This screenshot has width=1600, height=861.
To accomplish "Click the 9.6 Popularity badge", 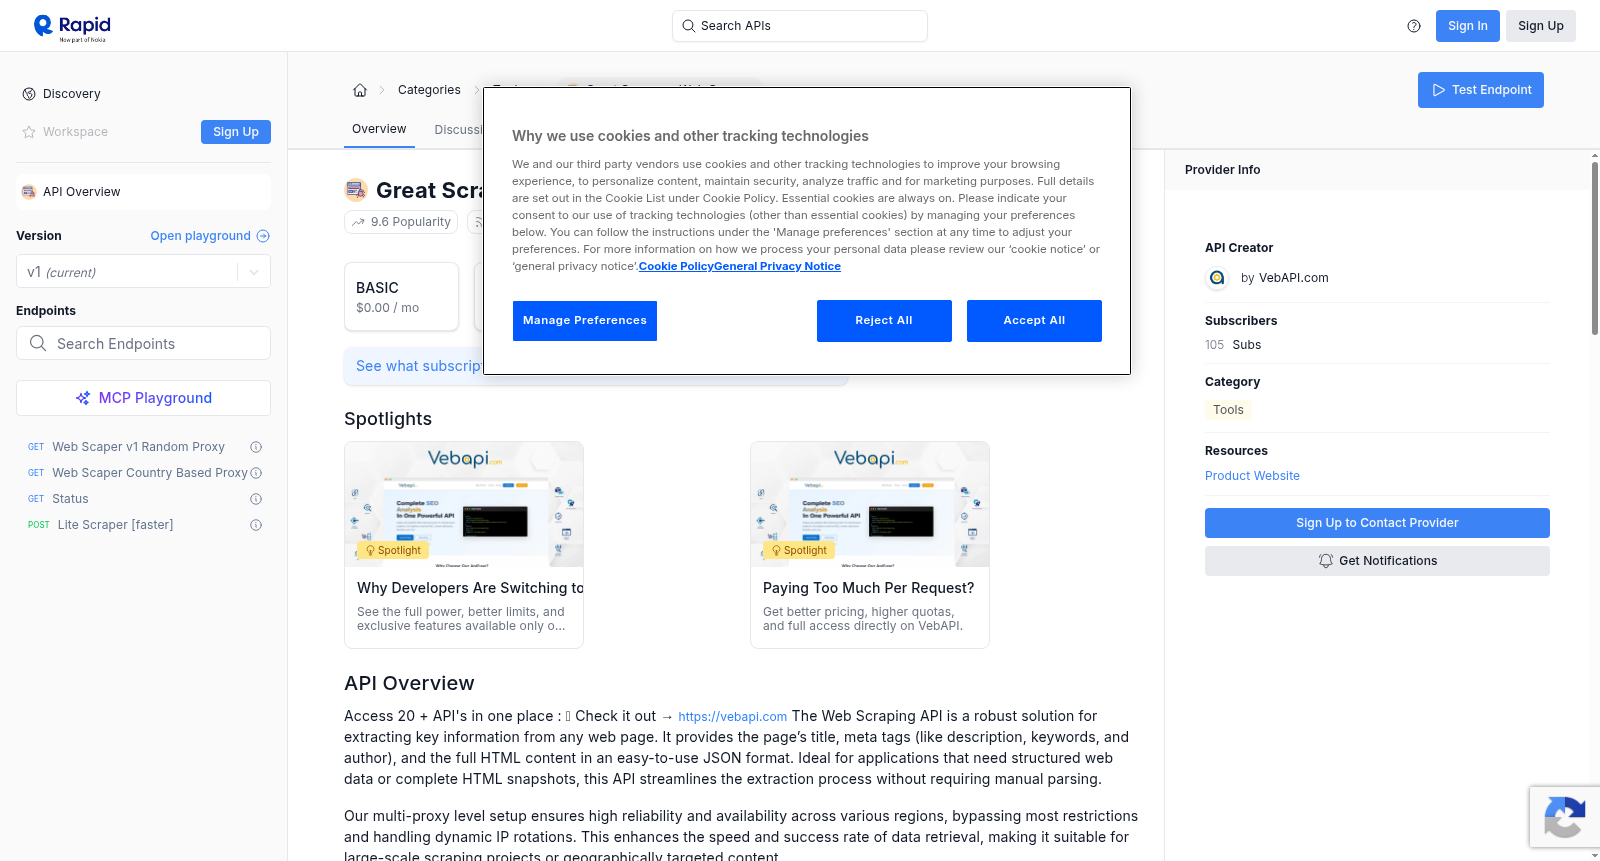I will click(x=401, y=222).
